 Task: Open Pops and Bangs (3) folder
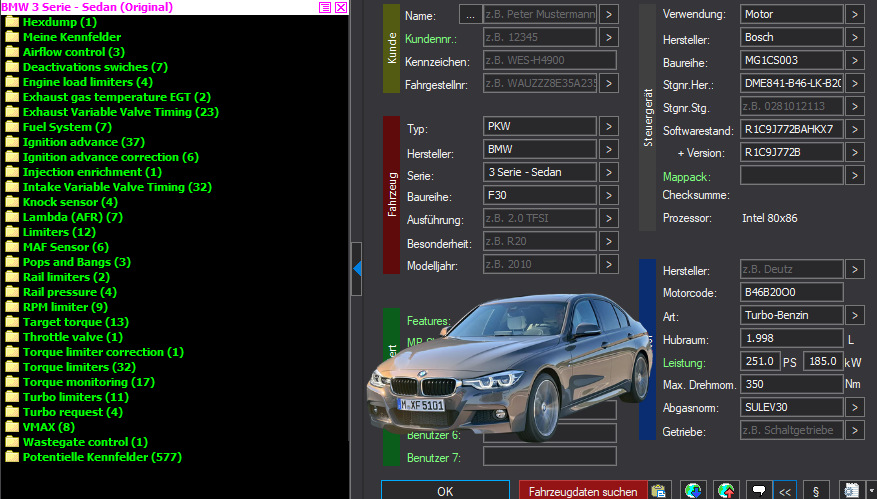click(68, 262)
